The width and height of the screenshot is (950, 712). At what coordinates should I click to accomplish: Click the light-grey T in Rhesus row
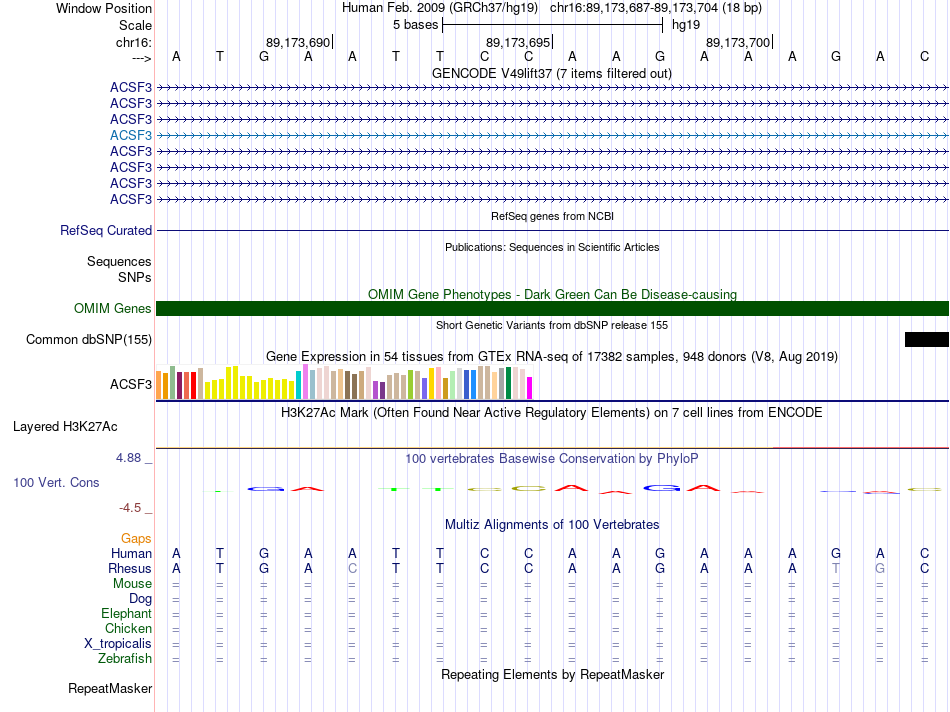(x=836, y=568)
